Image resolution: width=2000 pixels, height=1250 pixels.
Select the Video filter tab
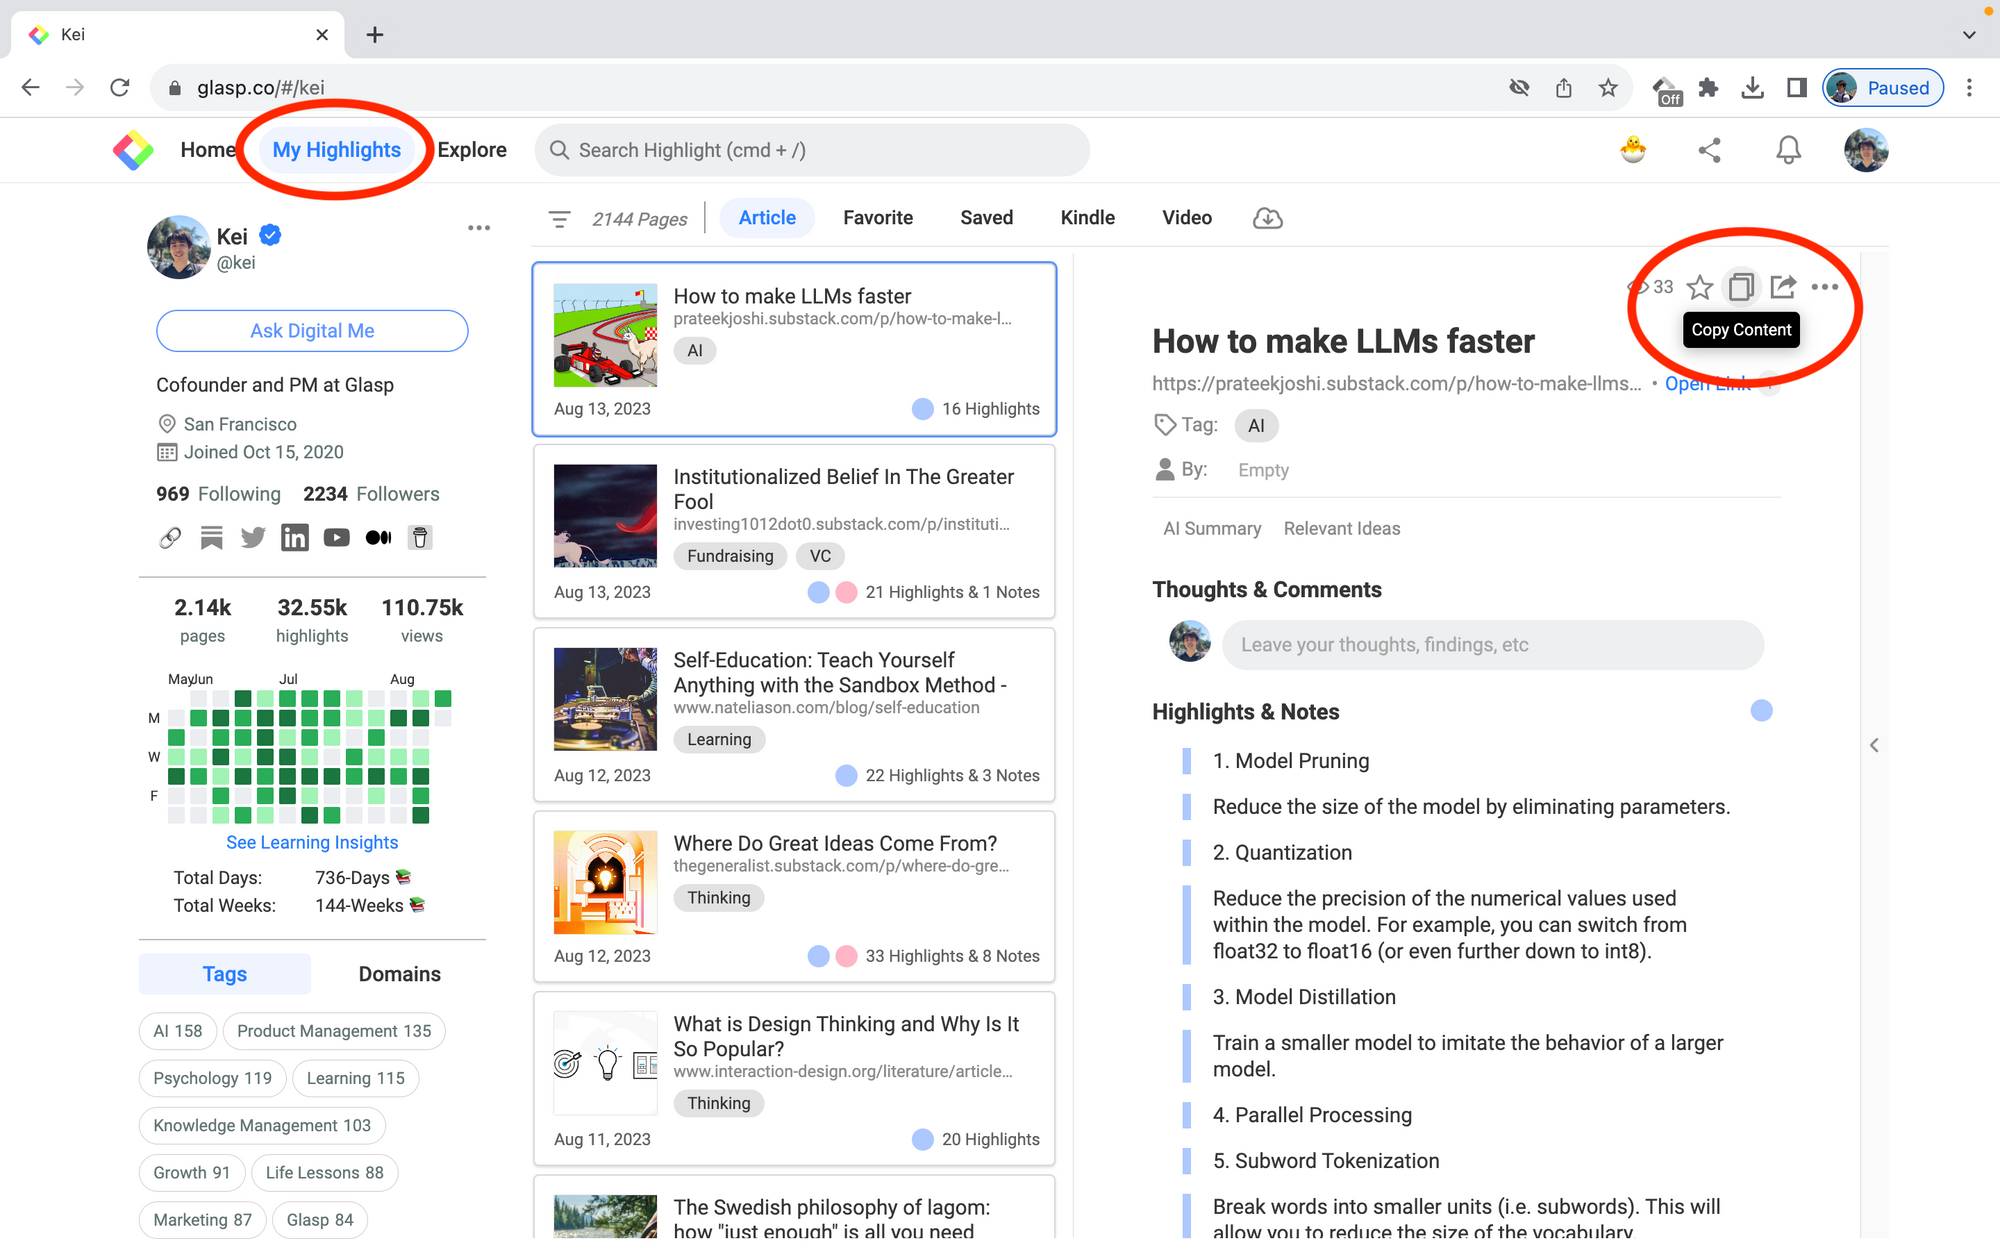point(1187,218)
